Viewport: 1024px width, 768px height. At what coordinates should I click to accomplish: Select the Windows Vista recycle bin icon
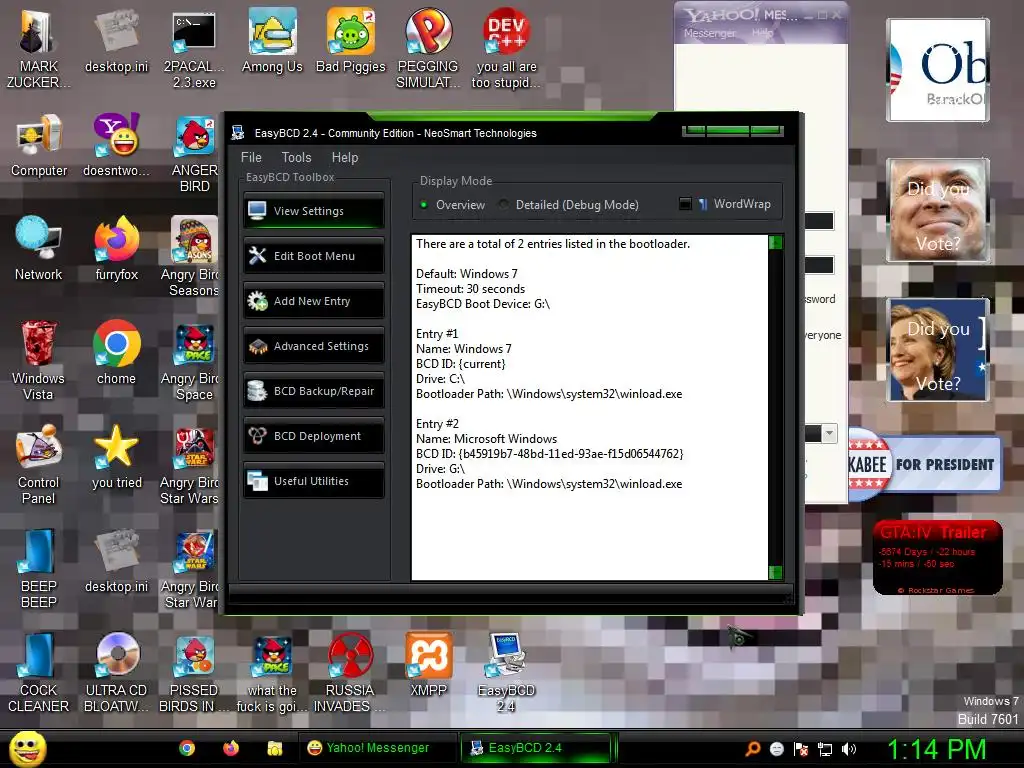(x=38, y=361)
